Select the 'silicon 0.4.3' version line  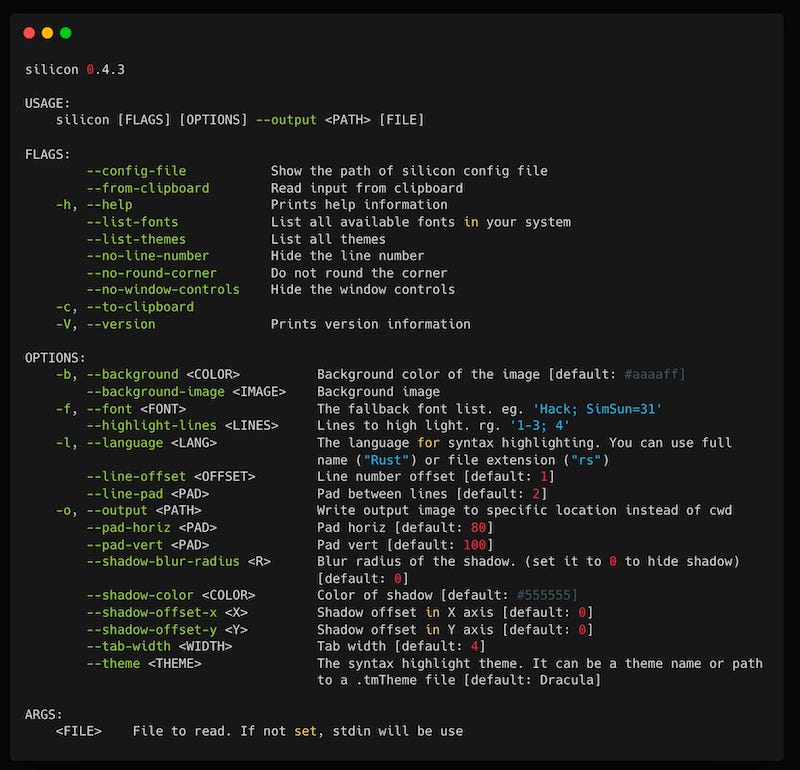[x=75, y=69]
